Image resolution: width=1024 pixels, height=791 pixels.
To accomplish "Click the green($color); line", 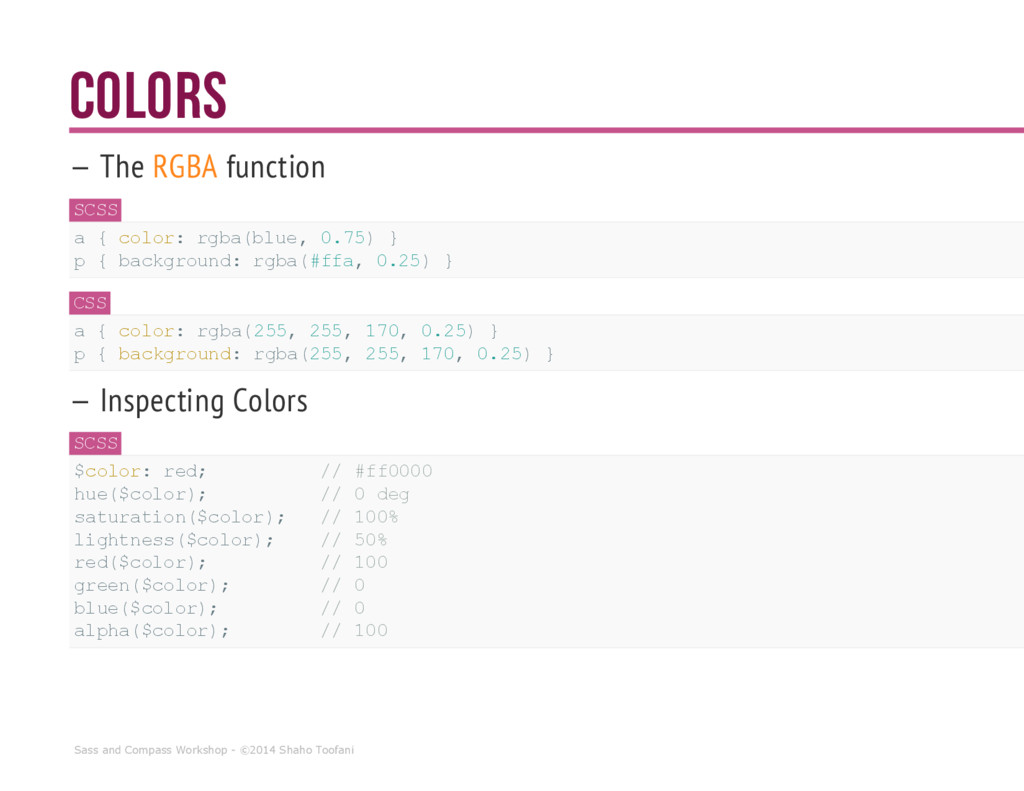I will 152,585.
